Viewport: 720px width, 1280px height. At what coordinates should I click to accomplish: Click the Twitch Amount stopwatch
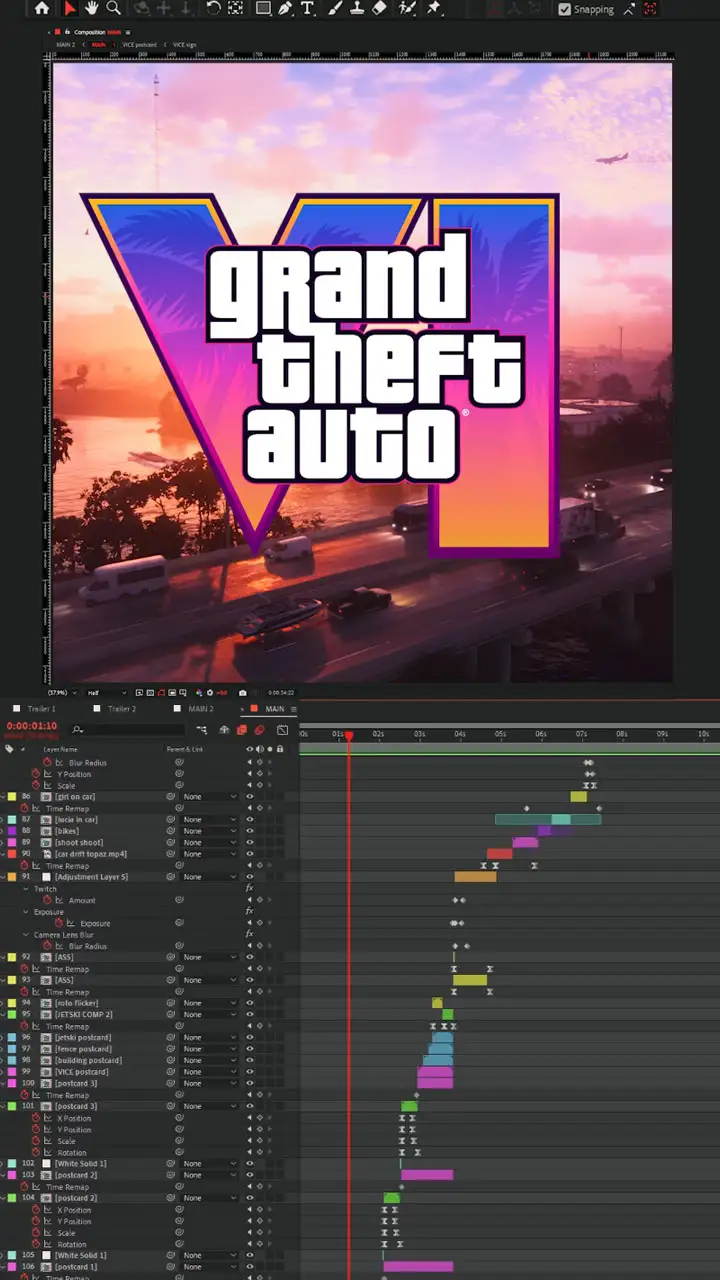point(47,900)
